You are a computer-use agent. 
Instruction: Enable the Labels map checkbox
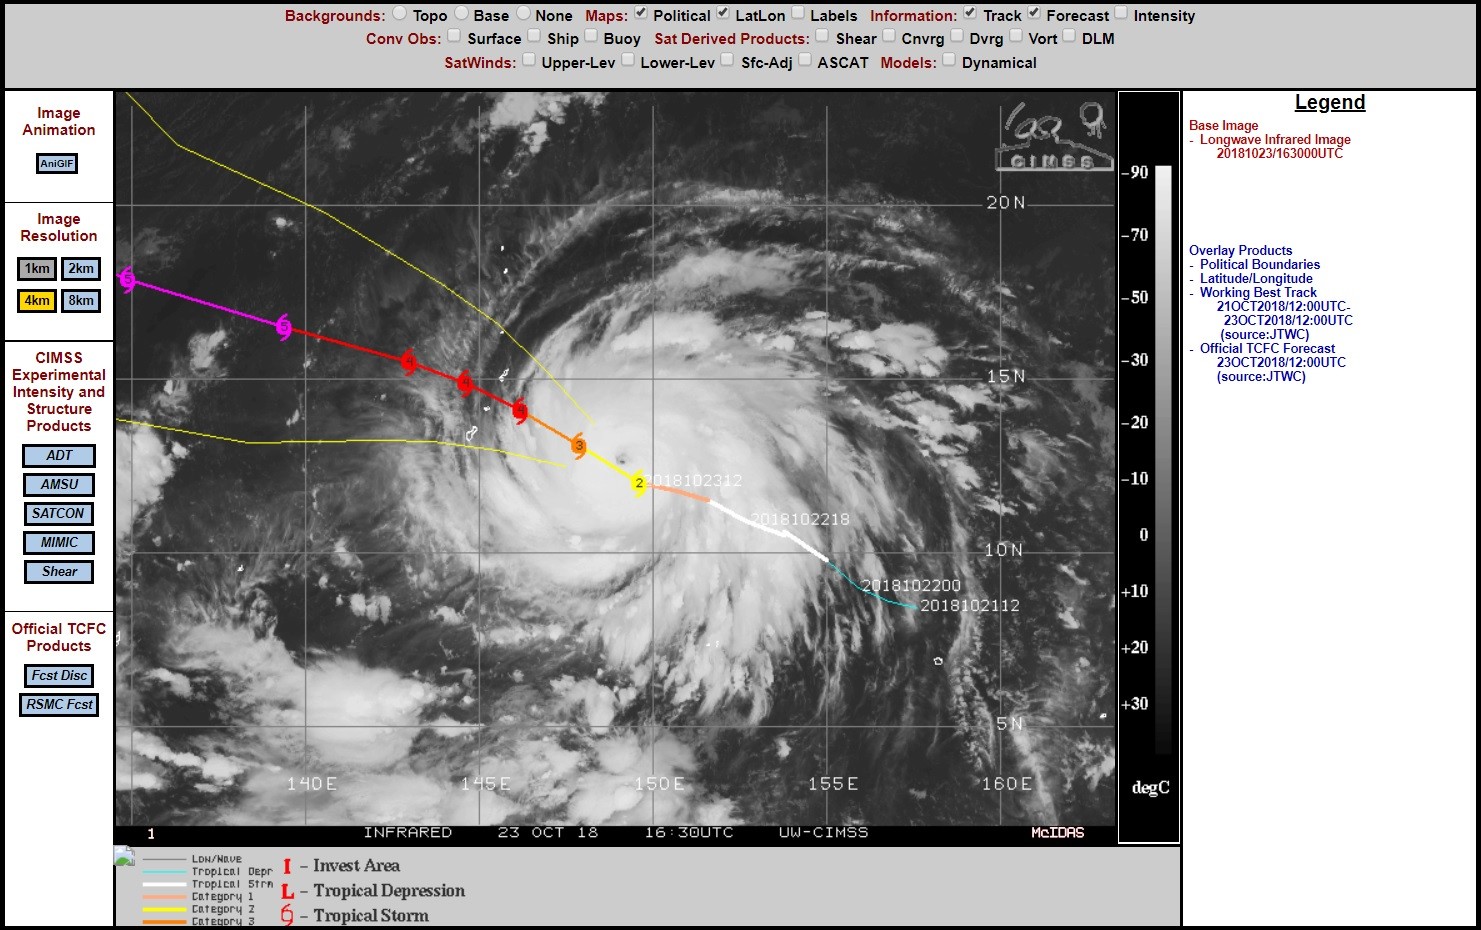[798, 14]
